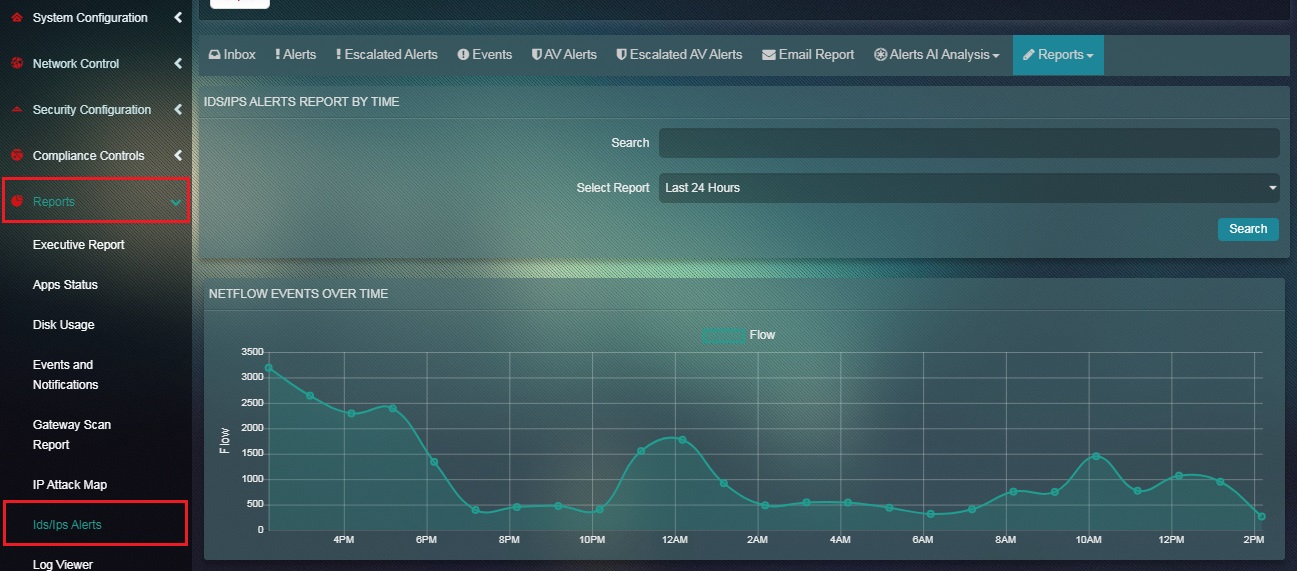Image resolution: width=1297 pixels, height=571 pixels.
Task: Click the Search button
Action: point(1248,229)
